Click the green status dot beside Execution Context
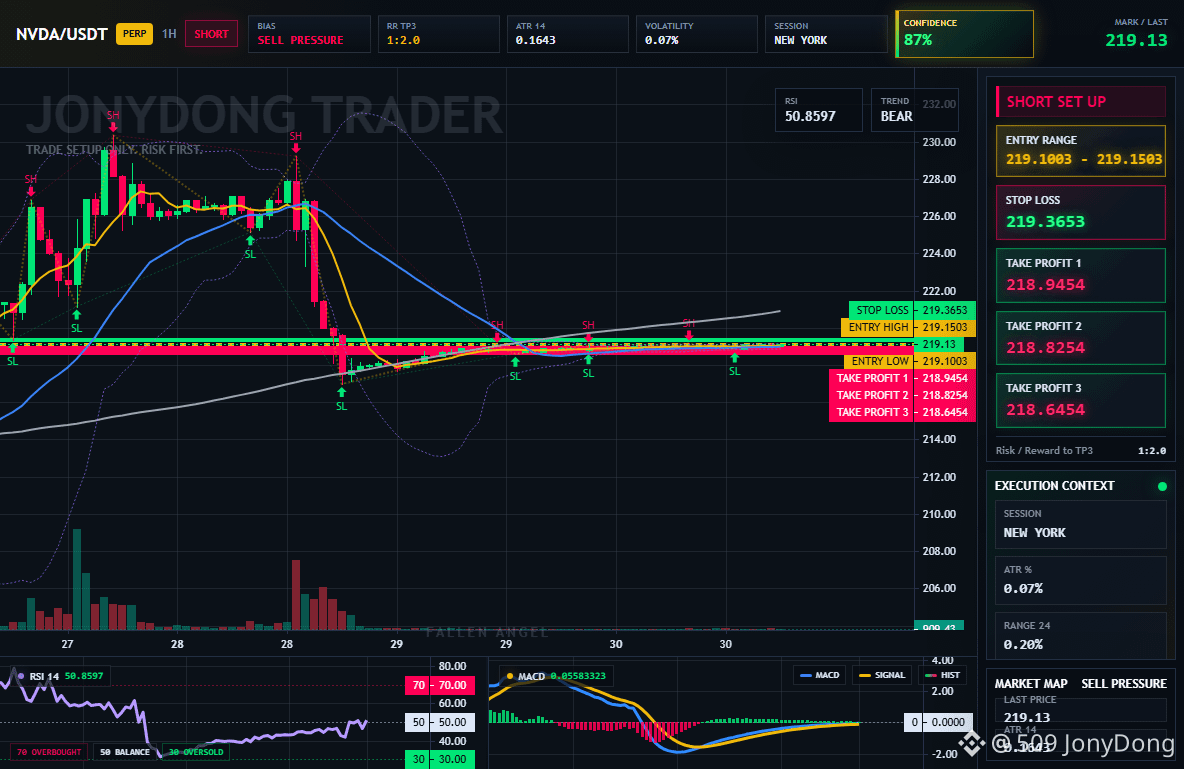The height and width of the screenshot is (769, 1184). (x=1162, y=486)
